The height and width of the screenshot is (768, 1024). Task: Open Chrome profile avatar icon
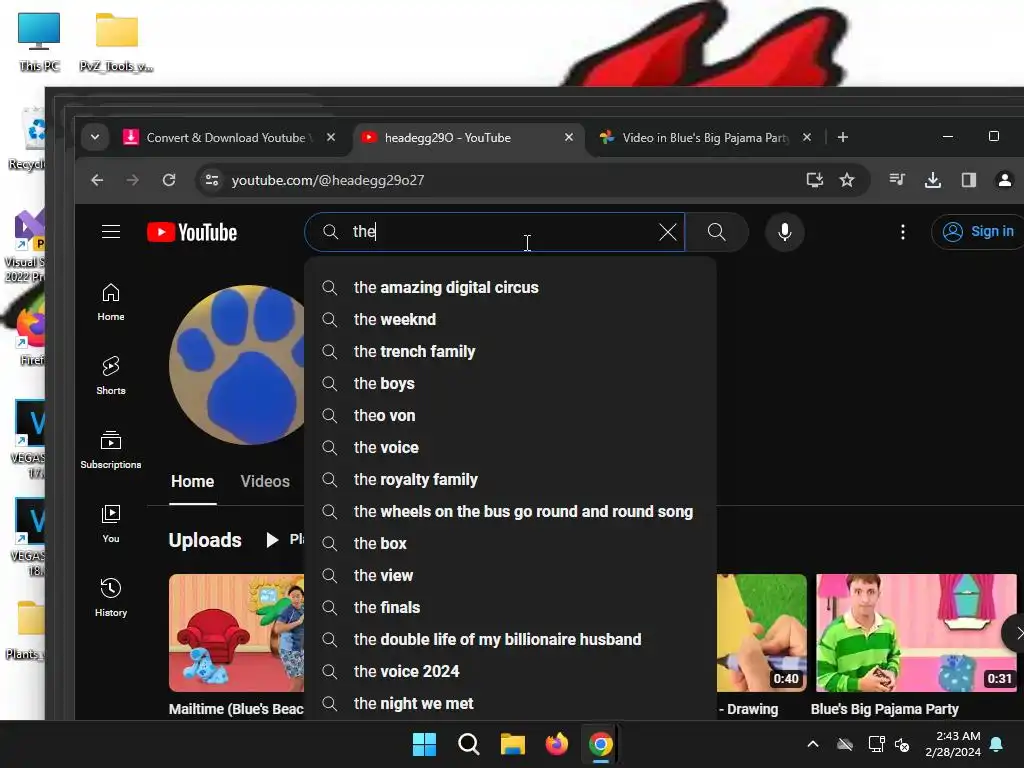pyautogui.click(x=1004, y=180)
